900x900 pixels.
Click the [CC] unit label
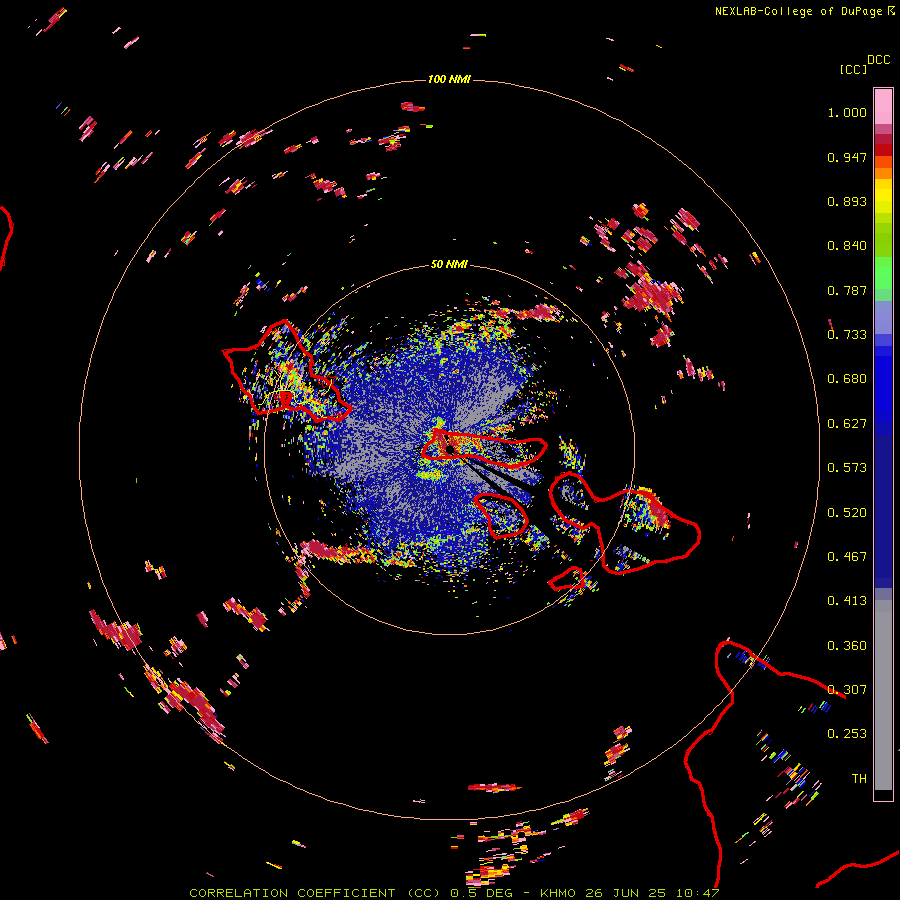(853, 69)
